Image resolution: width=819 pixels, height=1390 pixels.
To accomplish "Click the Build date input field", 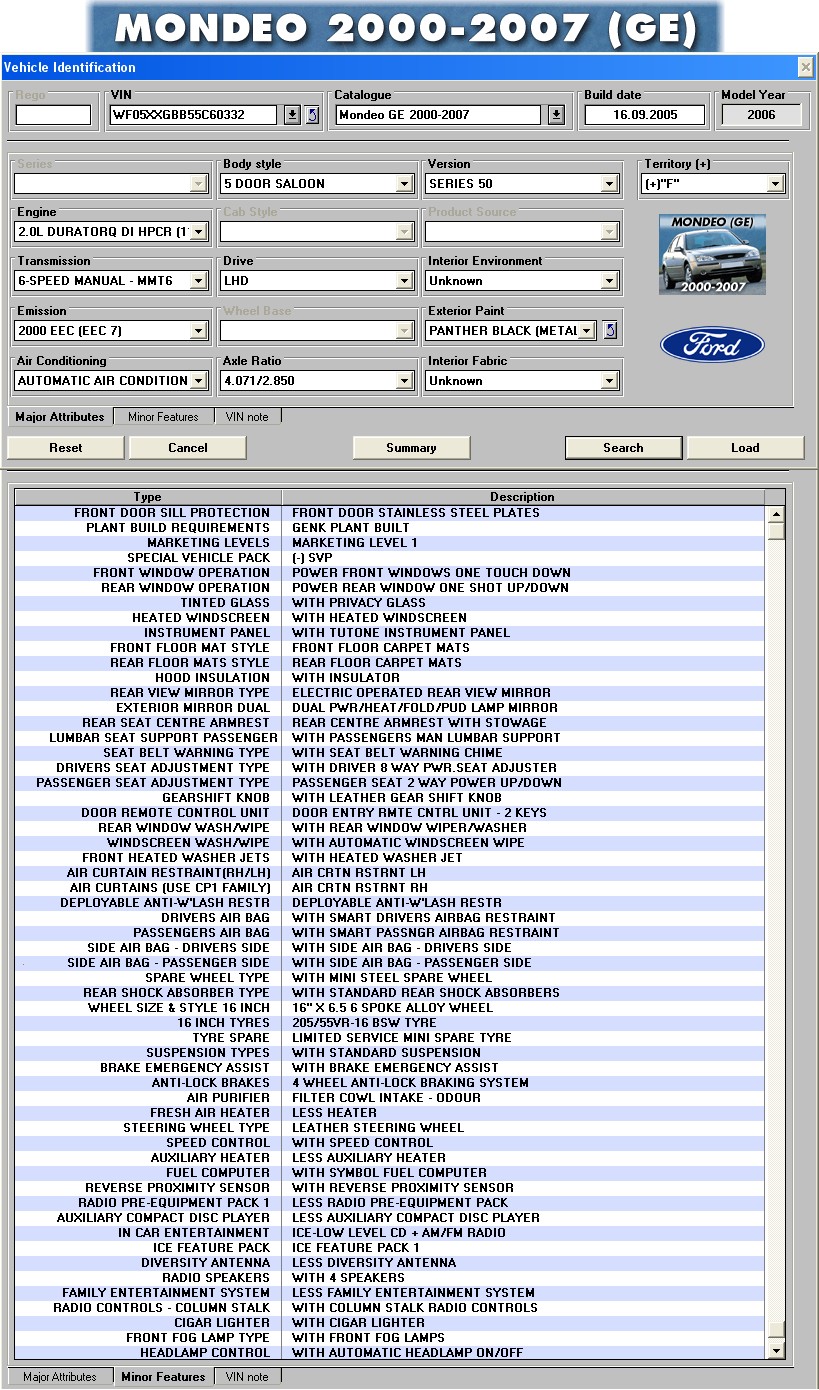I will [x=645, y=115].
